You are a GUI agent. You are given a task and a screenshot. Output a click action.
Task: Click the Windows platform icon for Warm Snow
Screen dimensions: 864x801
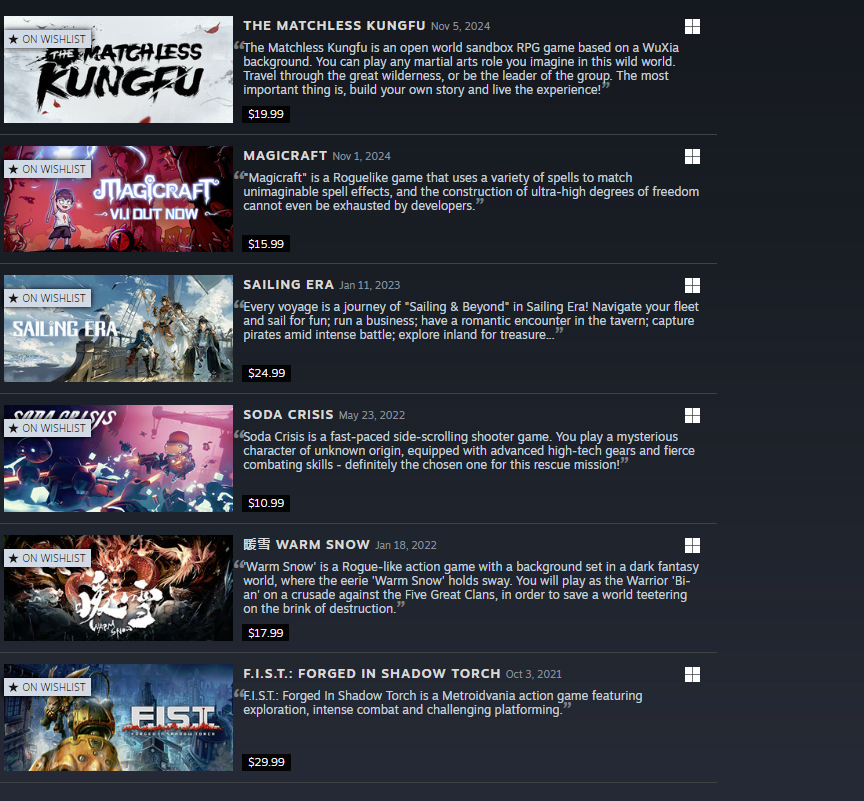692,545
